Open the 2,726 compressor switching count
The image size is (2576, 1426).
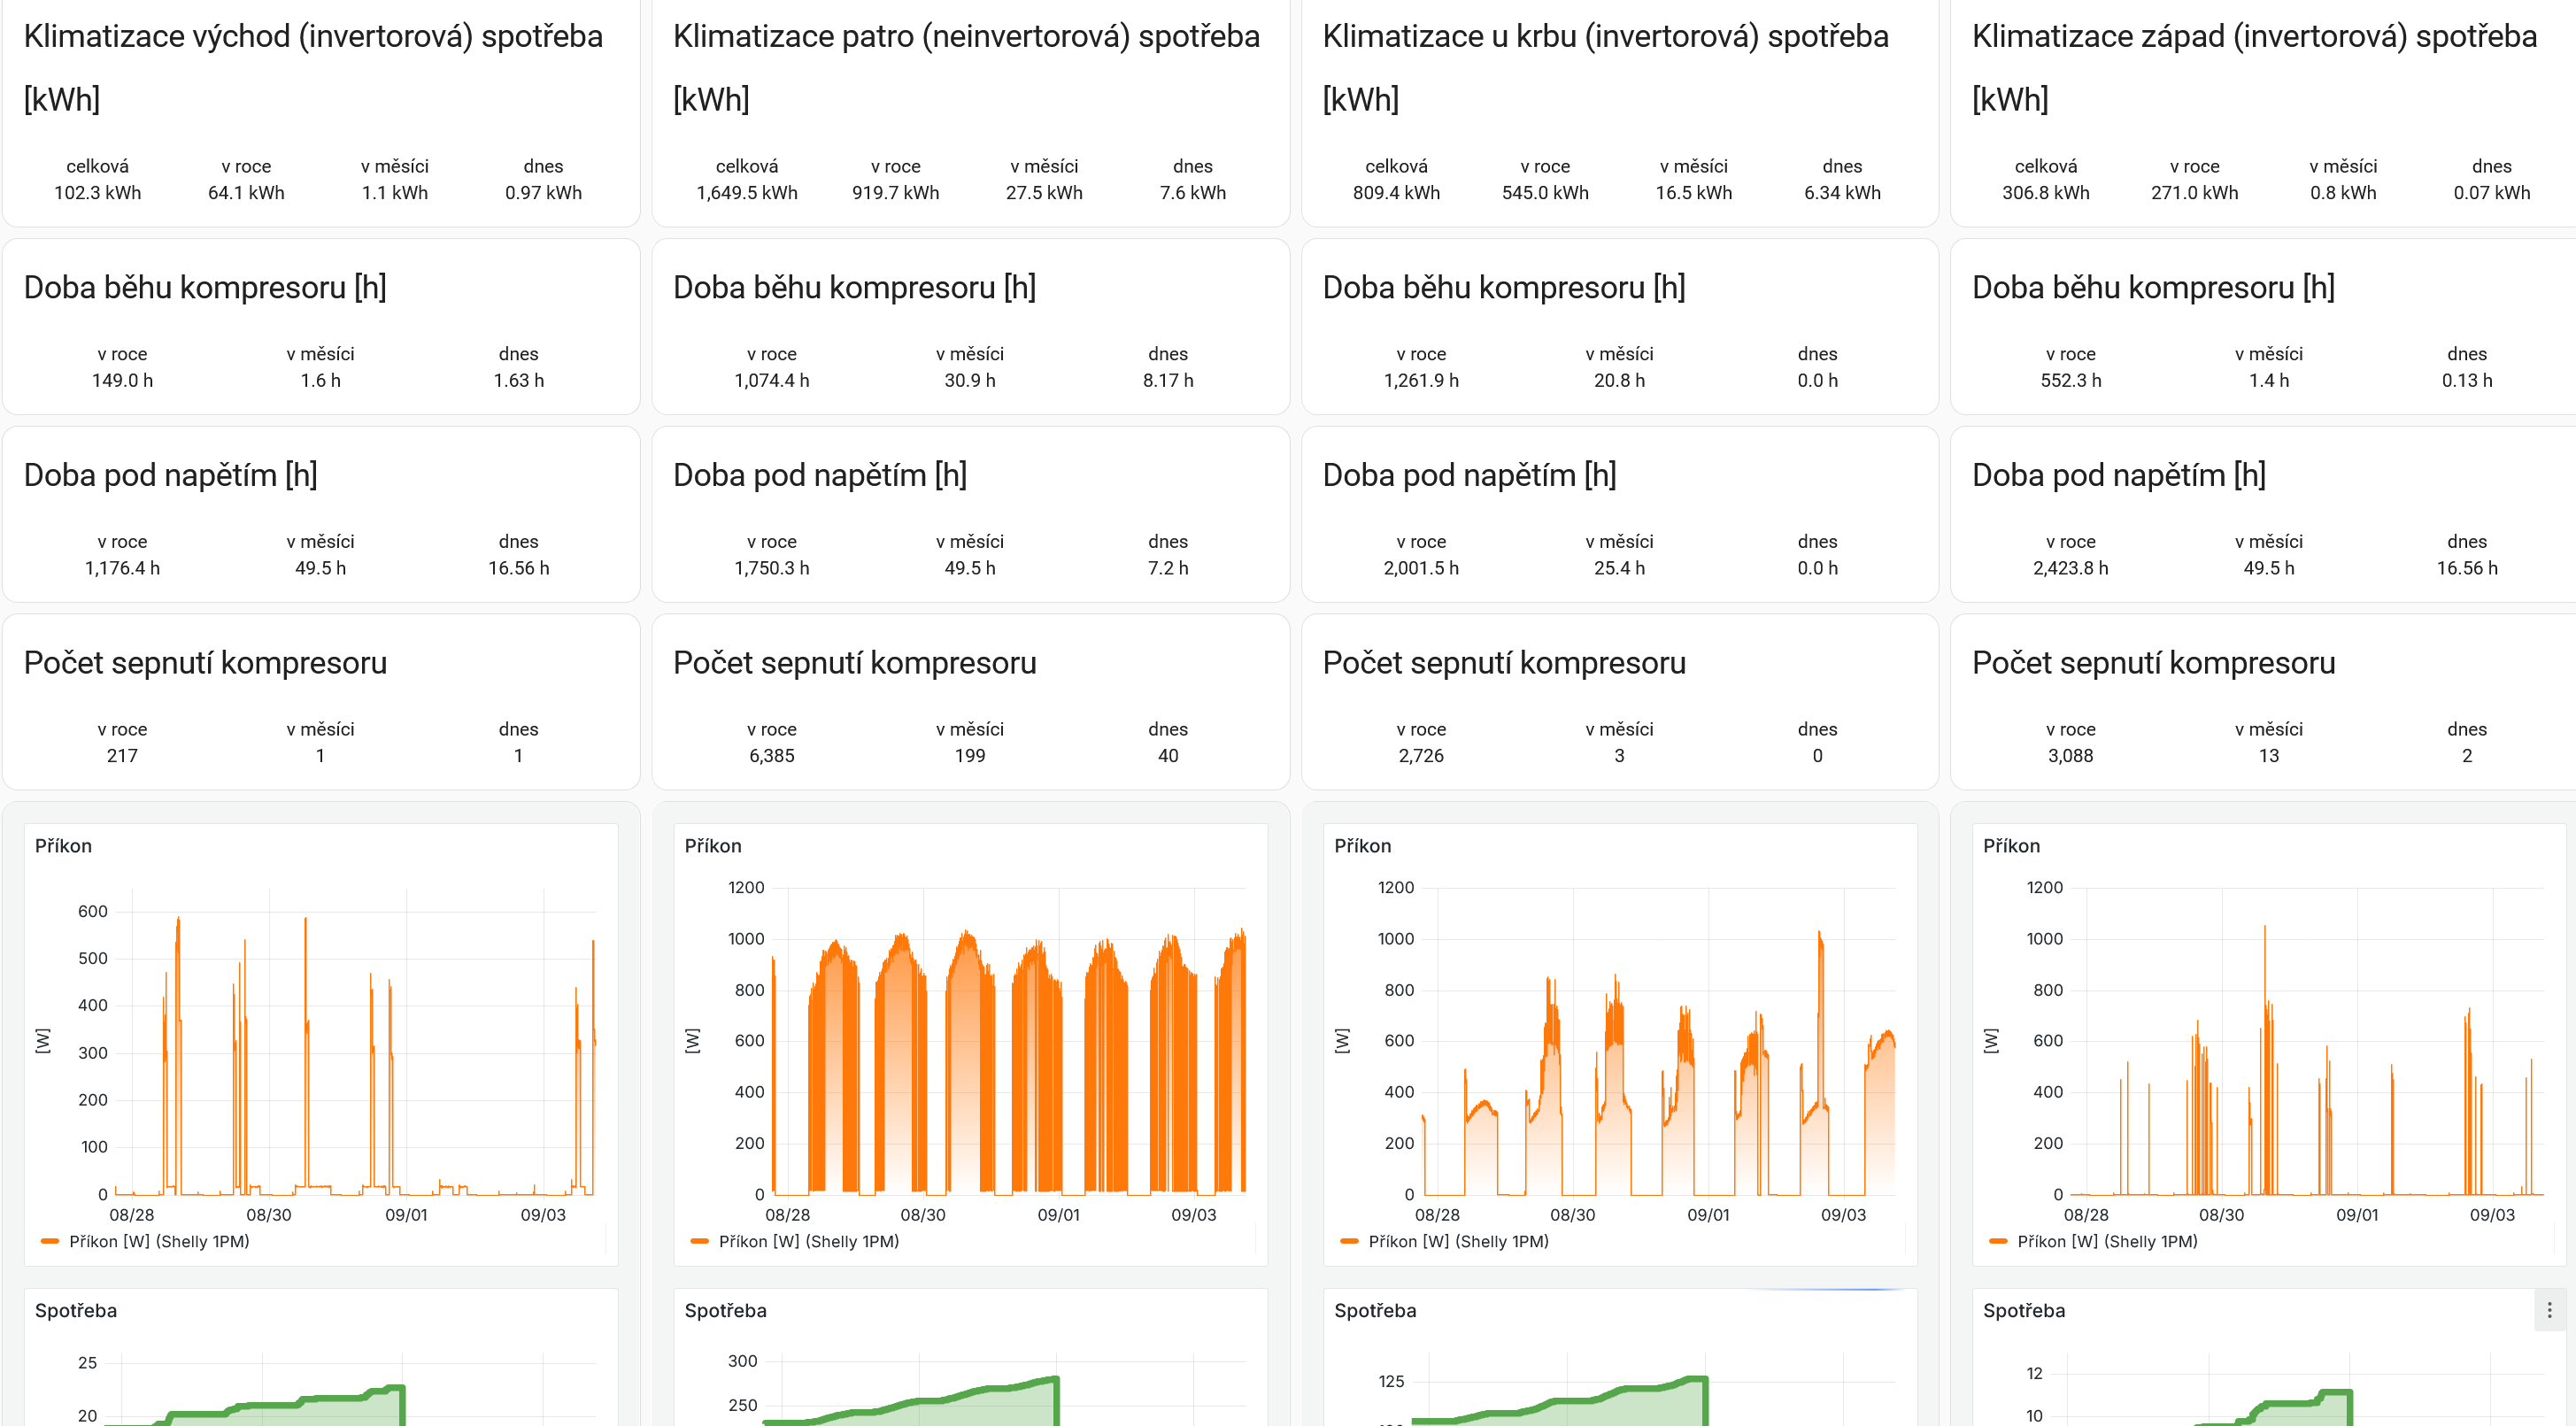tap(1420, 756)
